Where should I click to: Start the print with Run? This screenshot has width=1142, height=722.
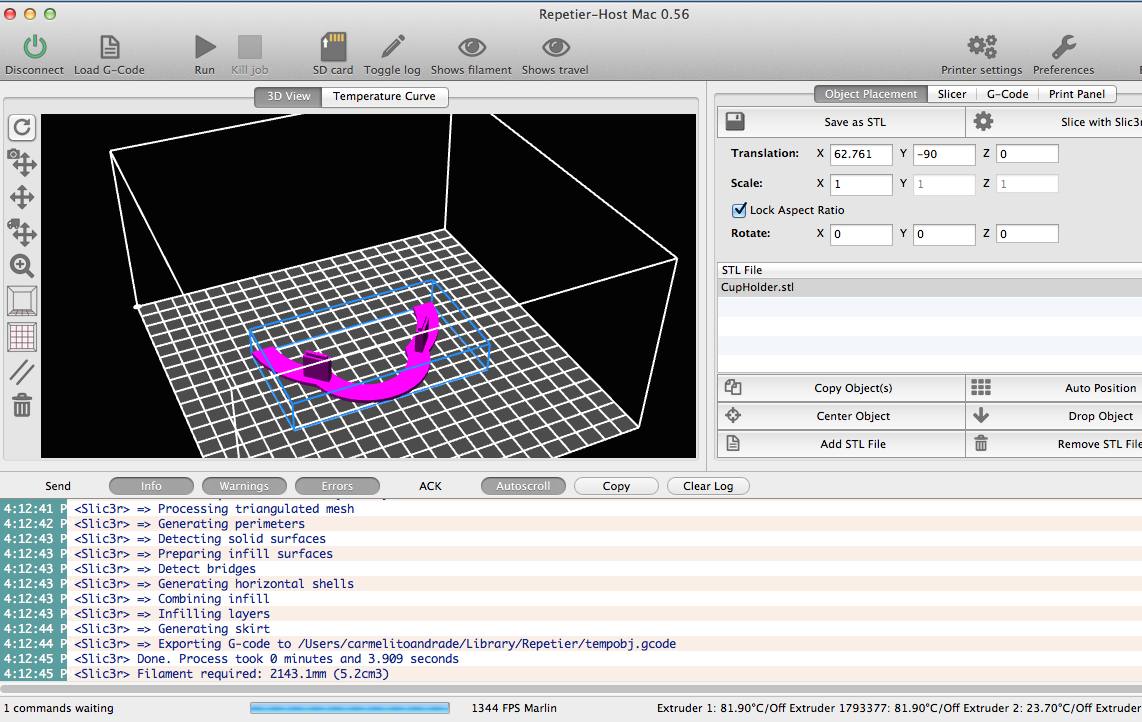click(205, 55)
